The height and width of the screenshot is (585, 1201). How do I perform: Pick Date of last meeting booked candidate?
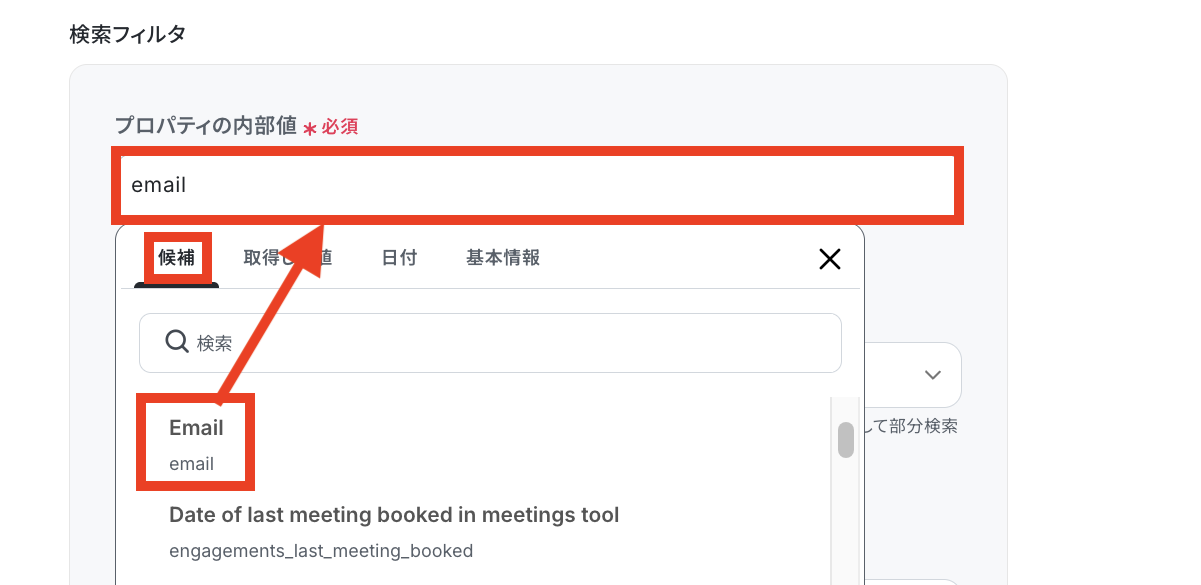coord(394,515)
